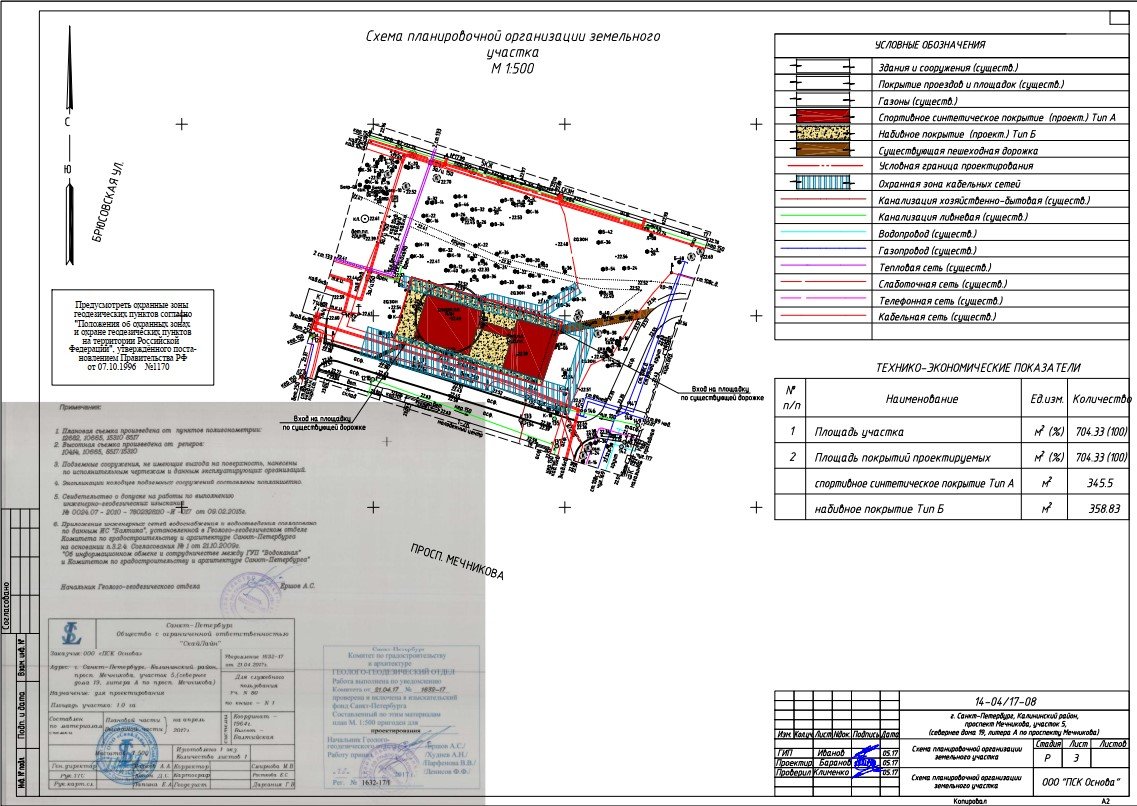The width and height of the screenshot is (1137, 806).
Task: Click the cyan water pipe line sample in legend
Action: point(822,232)
